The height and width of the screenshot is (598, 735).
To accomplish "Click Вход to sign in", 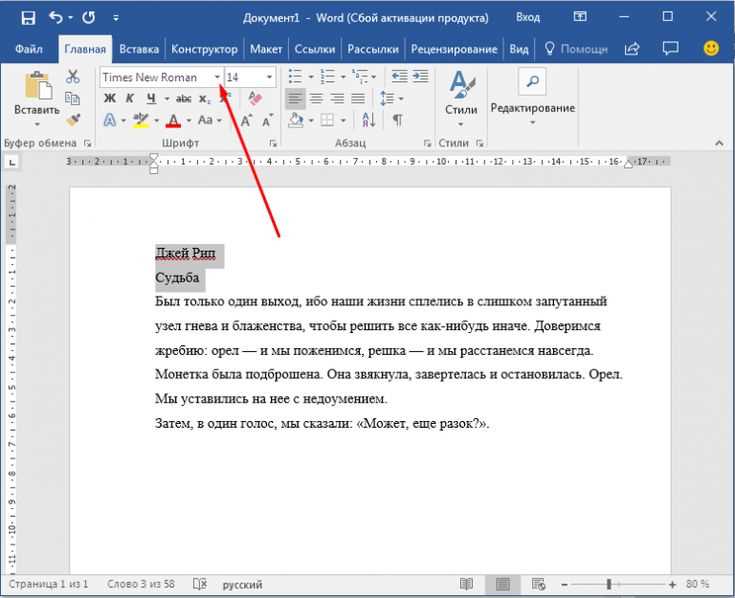I will tap(528, 18).
